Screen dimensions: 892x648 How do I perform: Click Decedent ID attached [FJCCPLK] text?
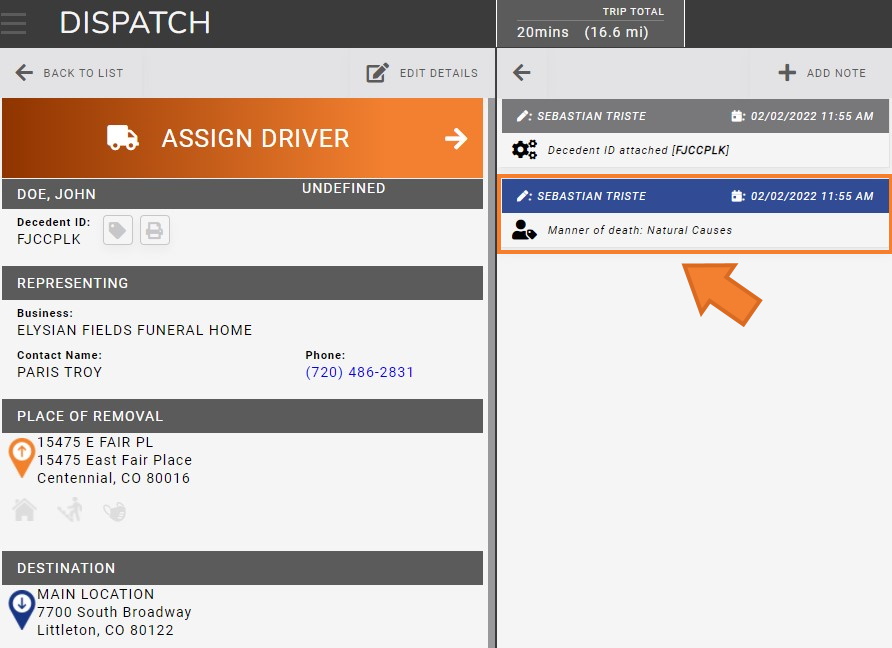click(638, 150)
